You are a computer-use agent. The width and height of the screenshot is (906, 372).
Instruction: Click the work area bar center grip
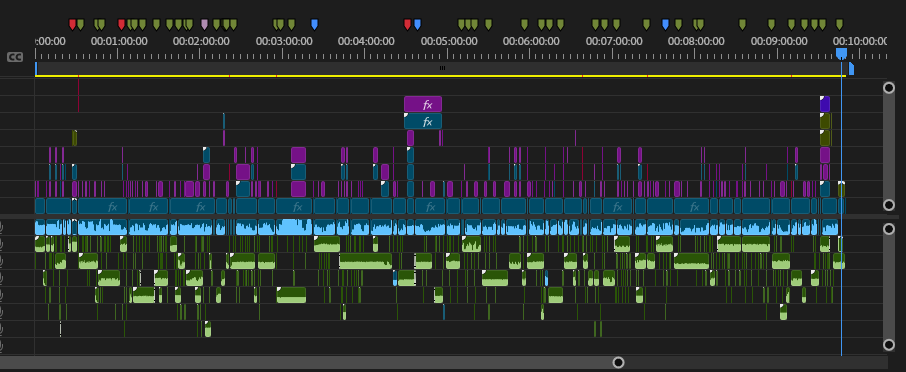[x=442, y=68]
